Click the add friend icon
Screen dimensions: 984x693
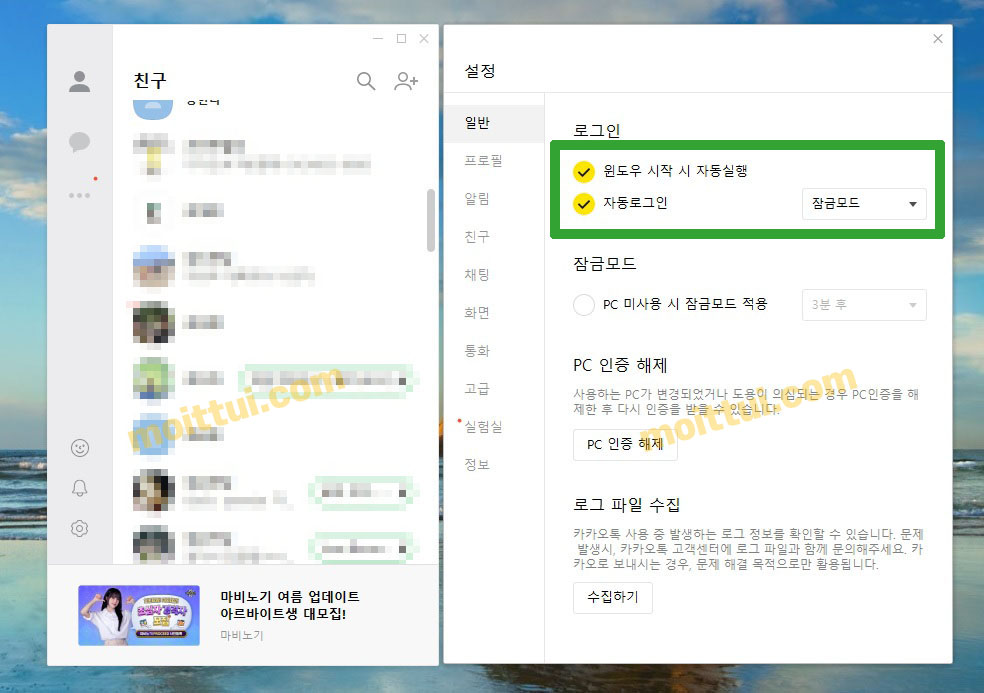pyautogui.click(x=406, y=81)
